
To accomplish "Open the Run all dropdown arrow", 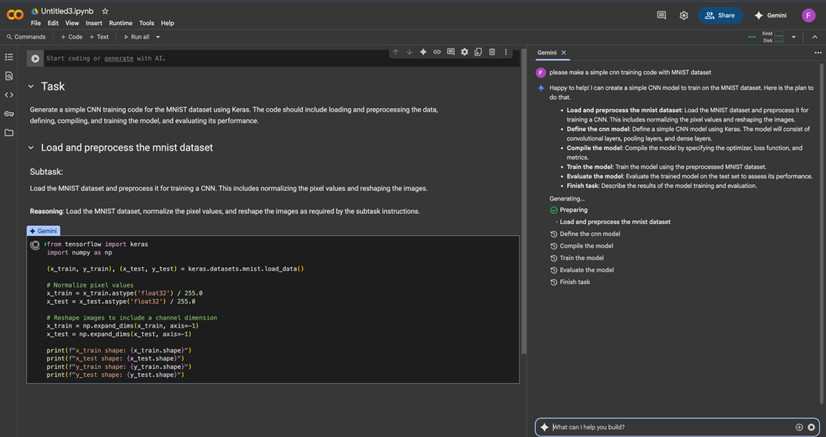I will (158, 37).
